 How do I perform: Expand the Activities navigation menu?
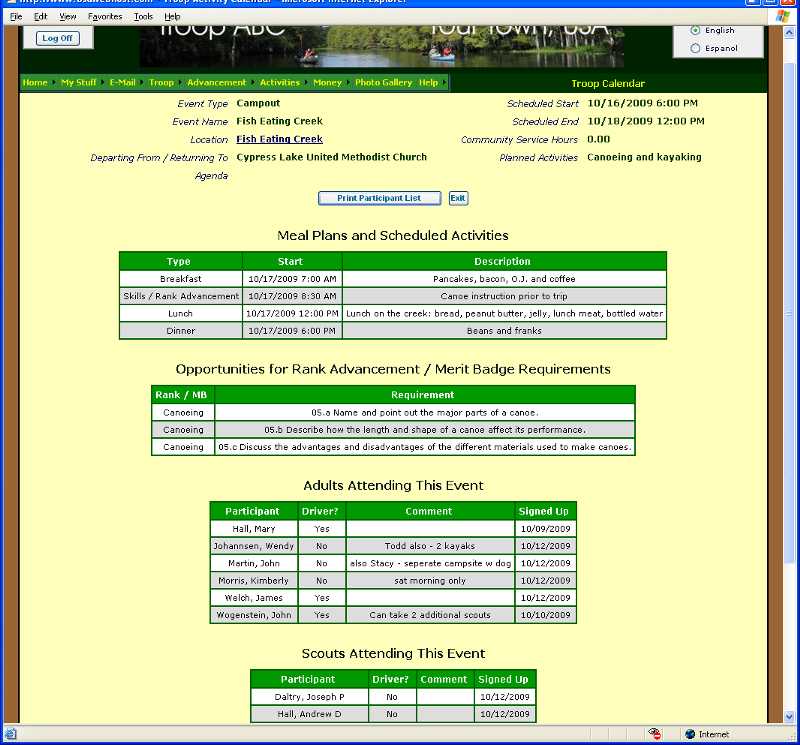pos(280,83)
